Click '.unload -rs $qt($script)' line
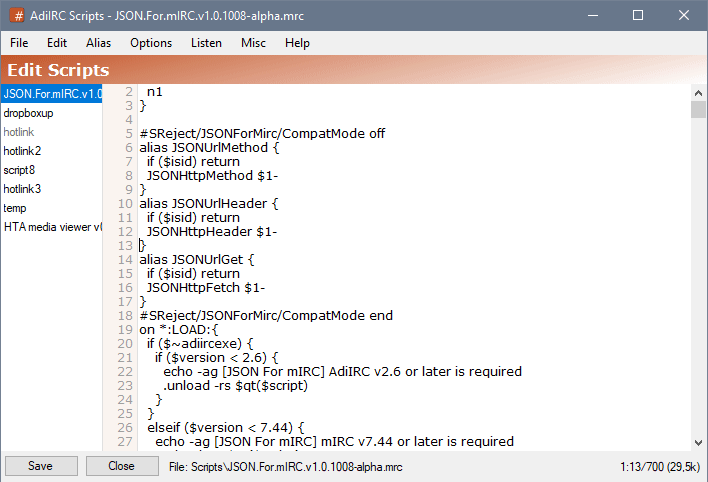This screenshot has height=482, width=708. (x=235, y=386)
